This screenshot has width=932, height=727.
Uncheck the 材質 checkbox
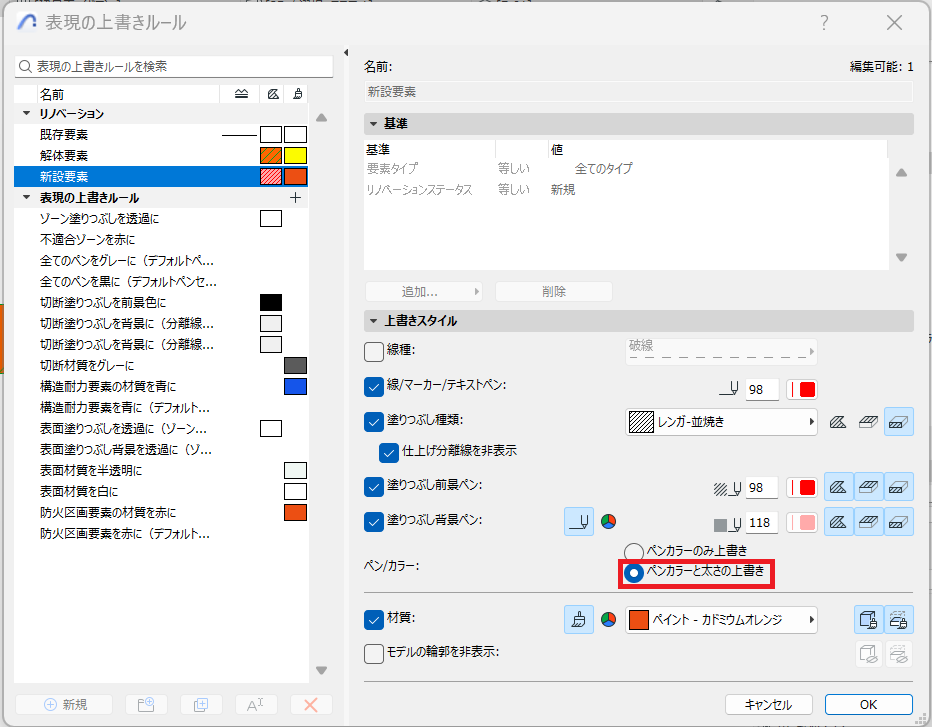pyautogui.click(x=373, y=619)
